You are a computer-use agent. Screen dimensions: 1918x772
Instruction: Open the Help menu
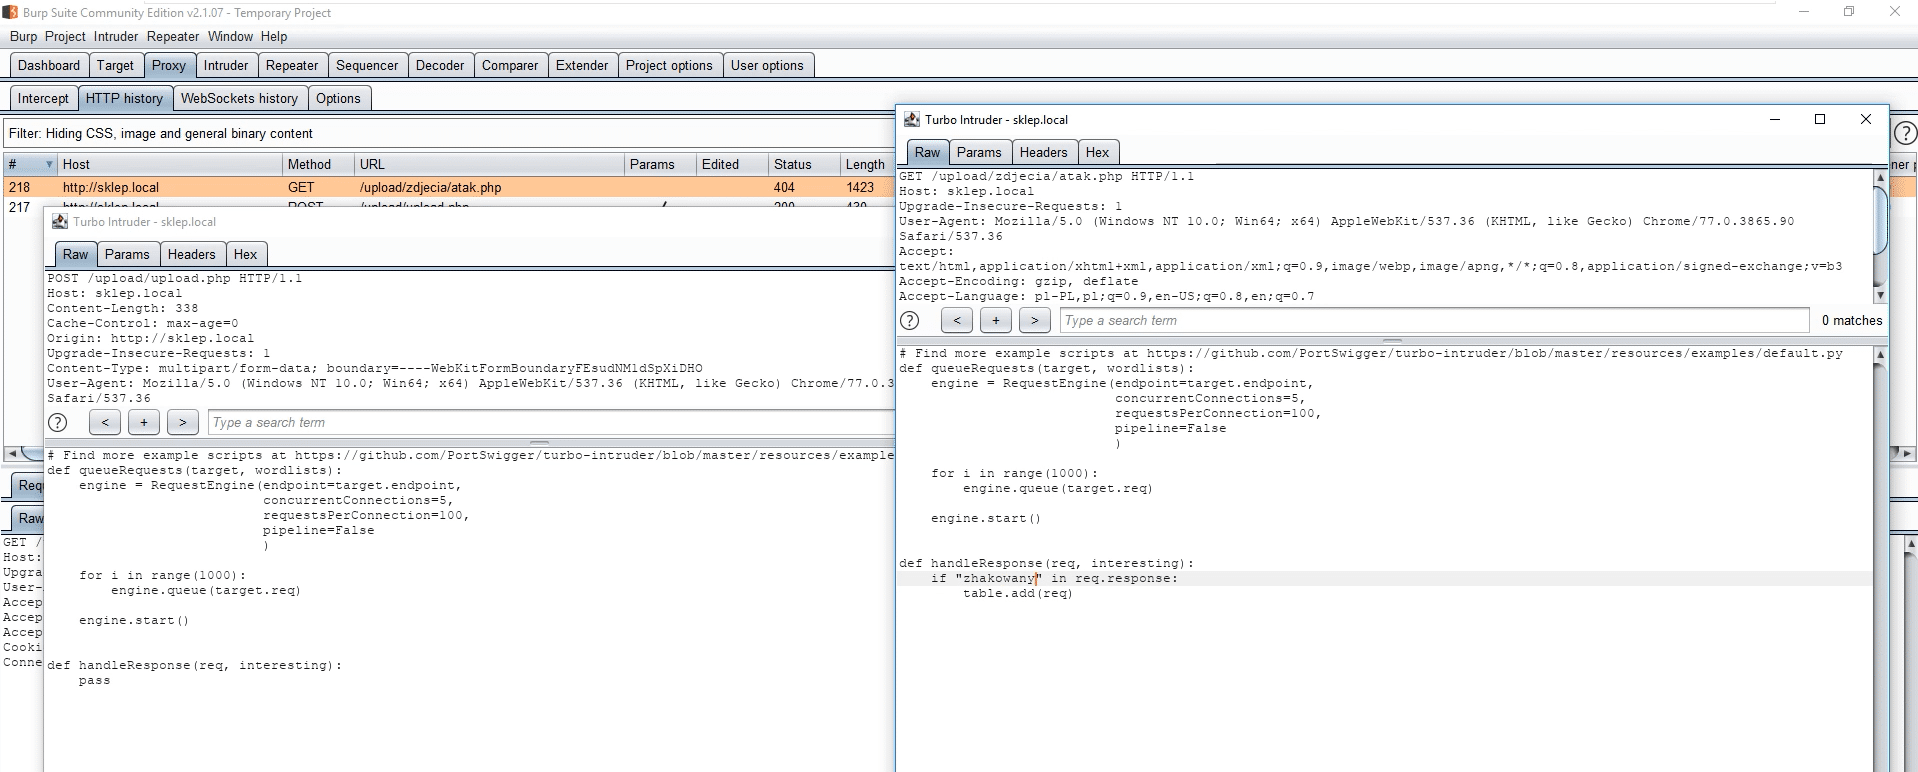point(274,36)
